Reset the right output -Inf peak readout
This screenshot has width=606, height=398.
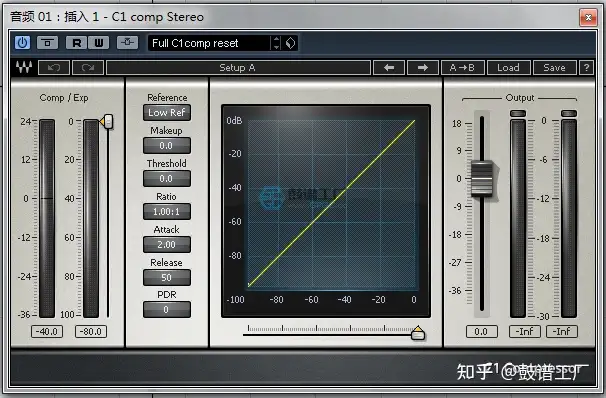pyautogui.click(x=562, y=332)
